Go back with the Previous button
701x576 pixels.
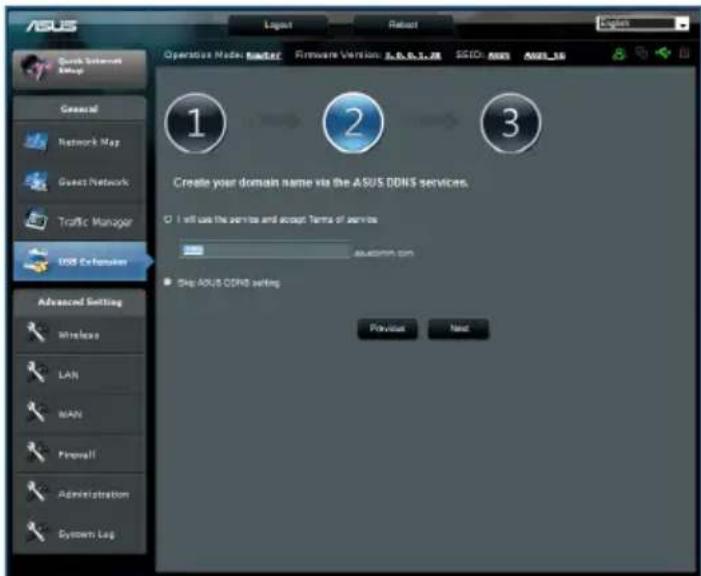click(x=388, y=329)
